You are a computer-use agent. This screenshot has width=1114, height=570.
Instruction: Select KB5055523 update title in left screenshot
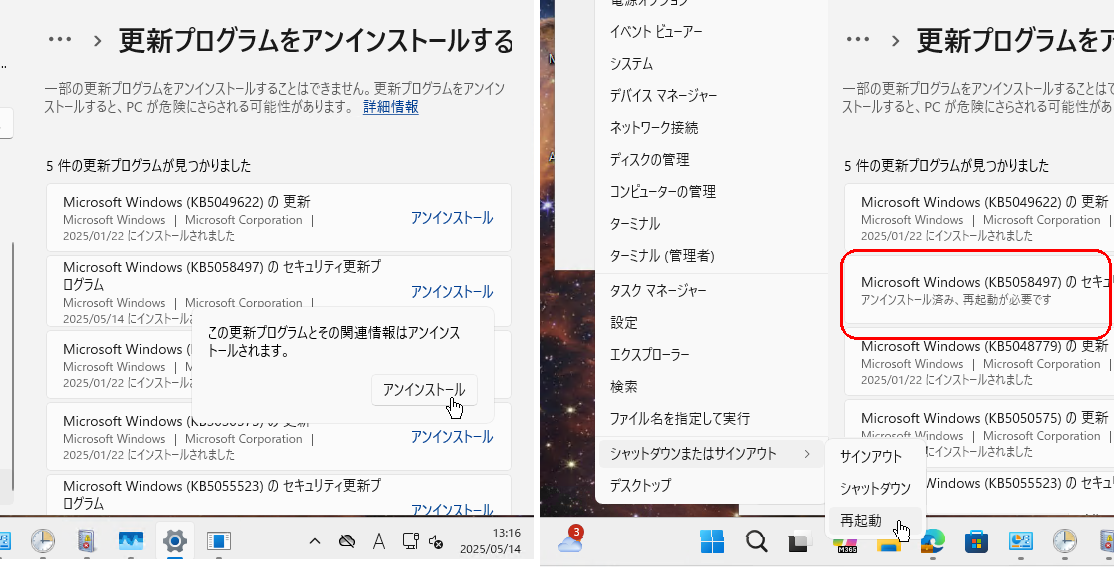(x=222, y=495)
